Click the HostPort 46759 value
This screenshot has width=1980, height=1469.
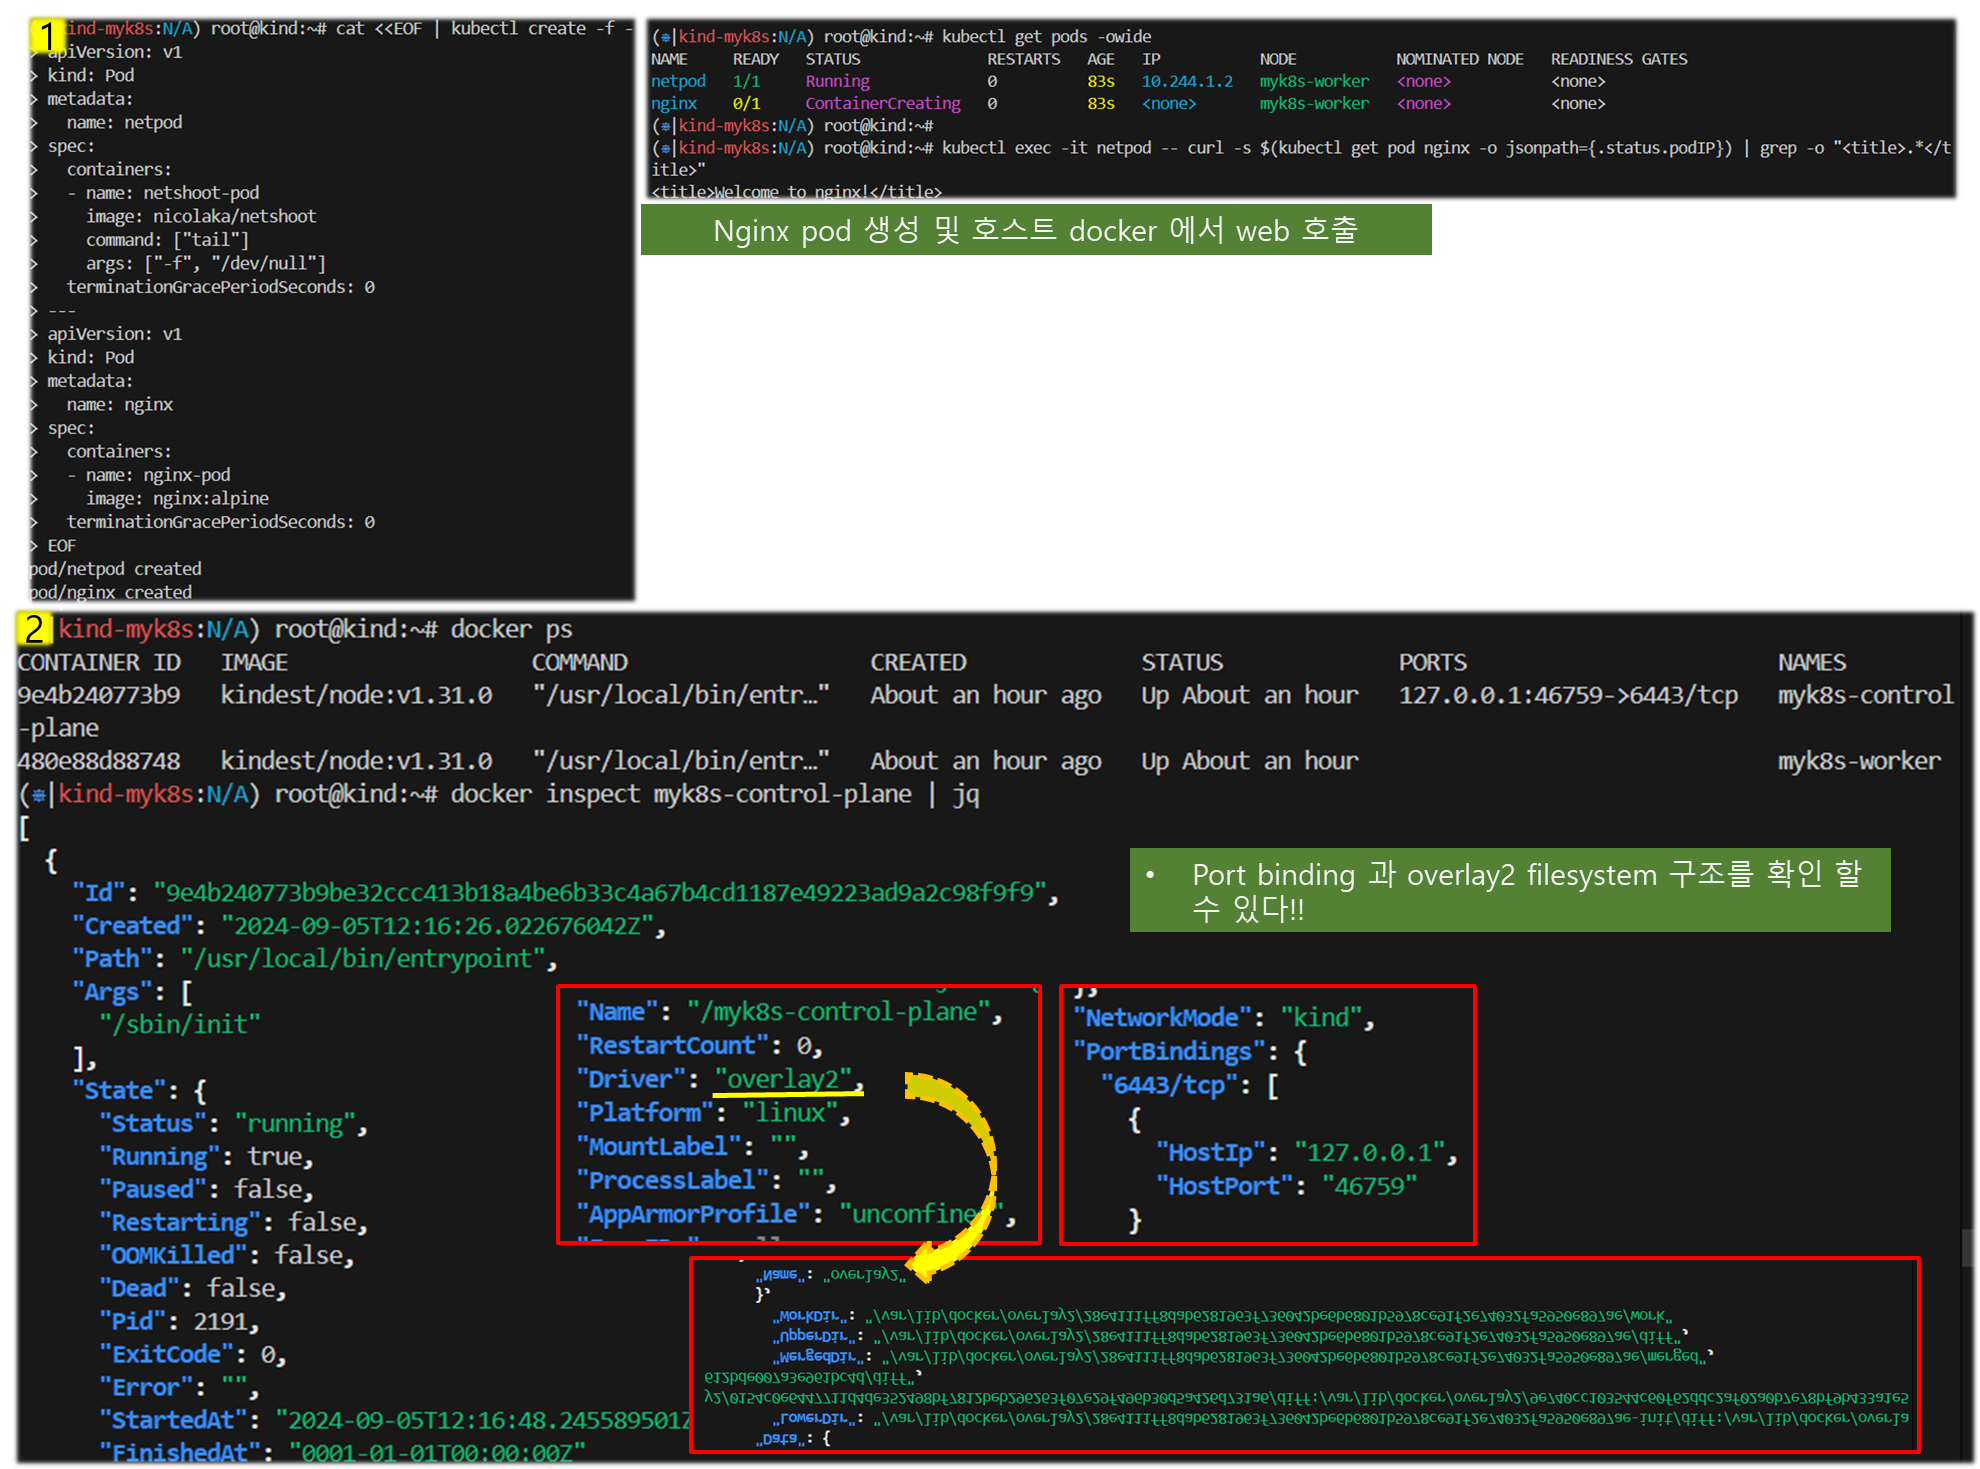tap(1369, 1186)
